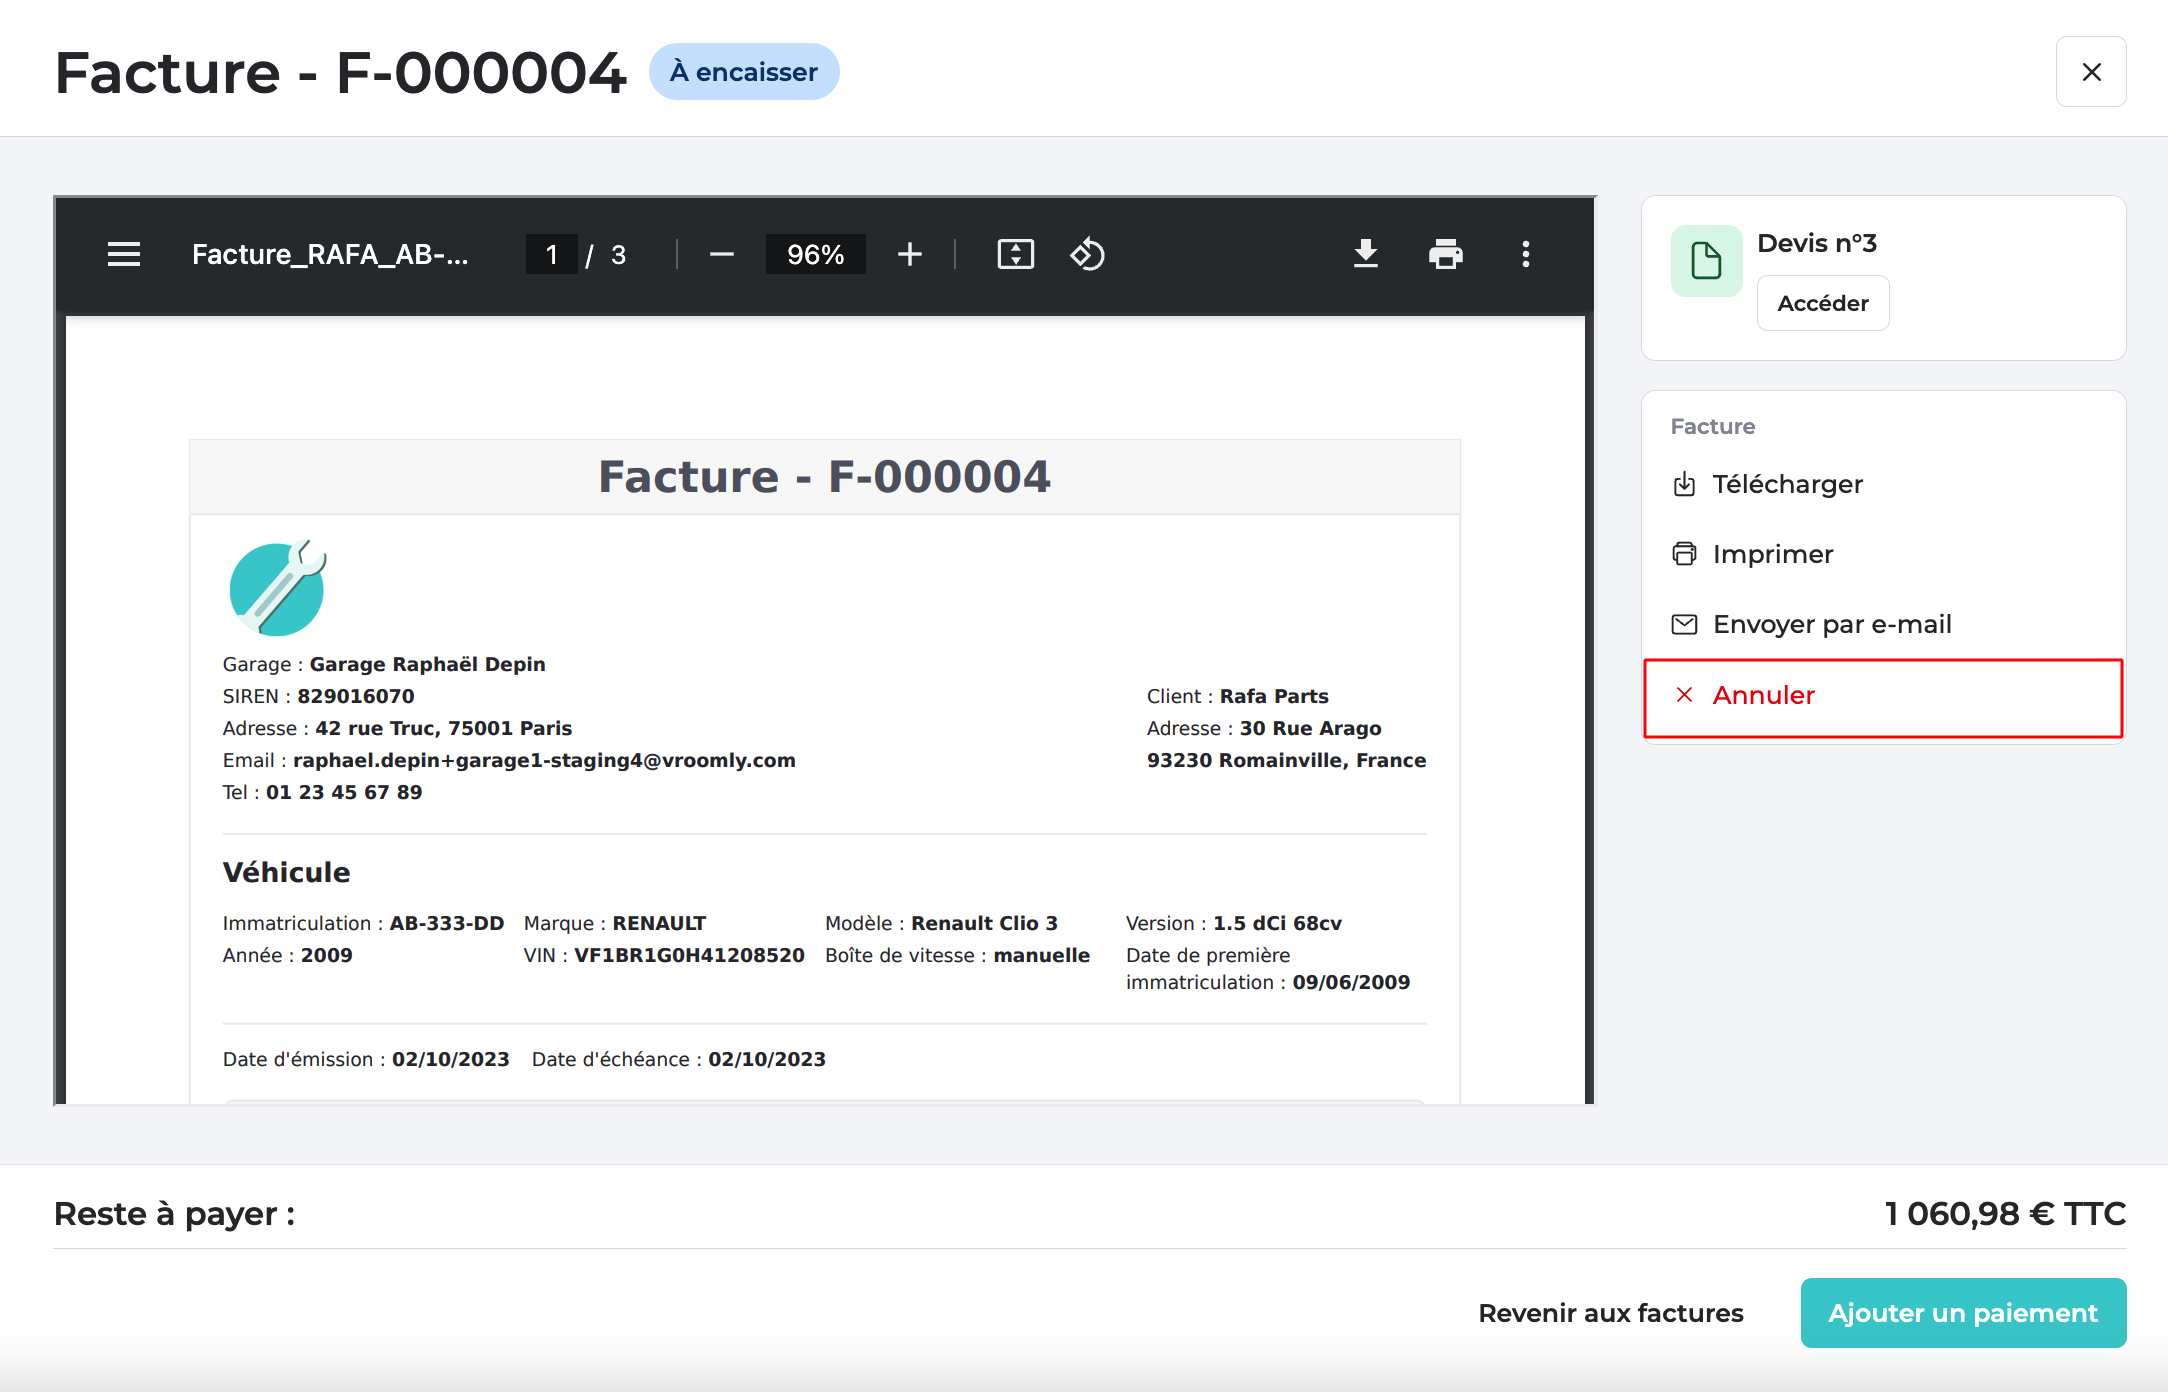
Task: Click the Modèle Renault Clio 3 text
Action: coord(941,923)
